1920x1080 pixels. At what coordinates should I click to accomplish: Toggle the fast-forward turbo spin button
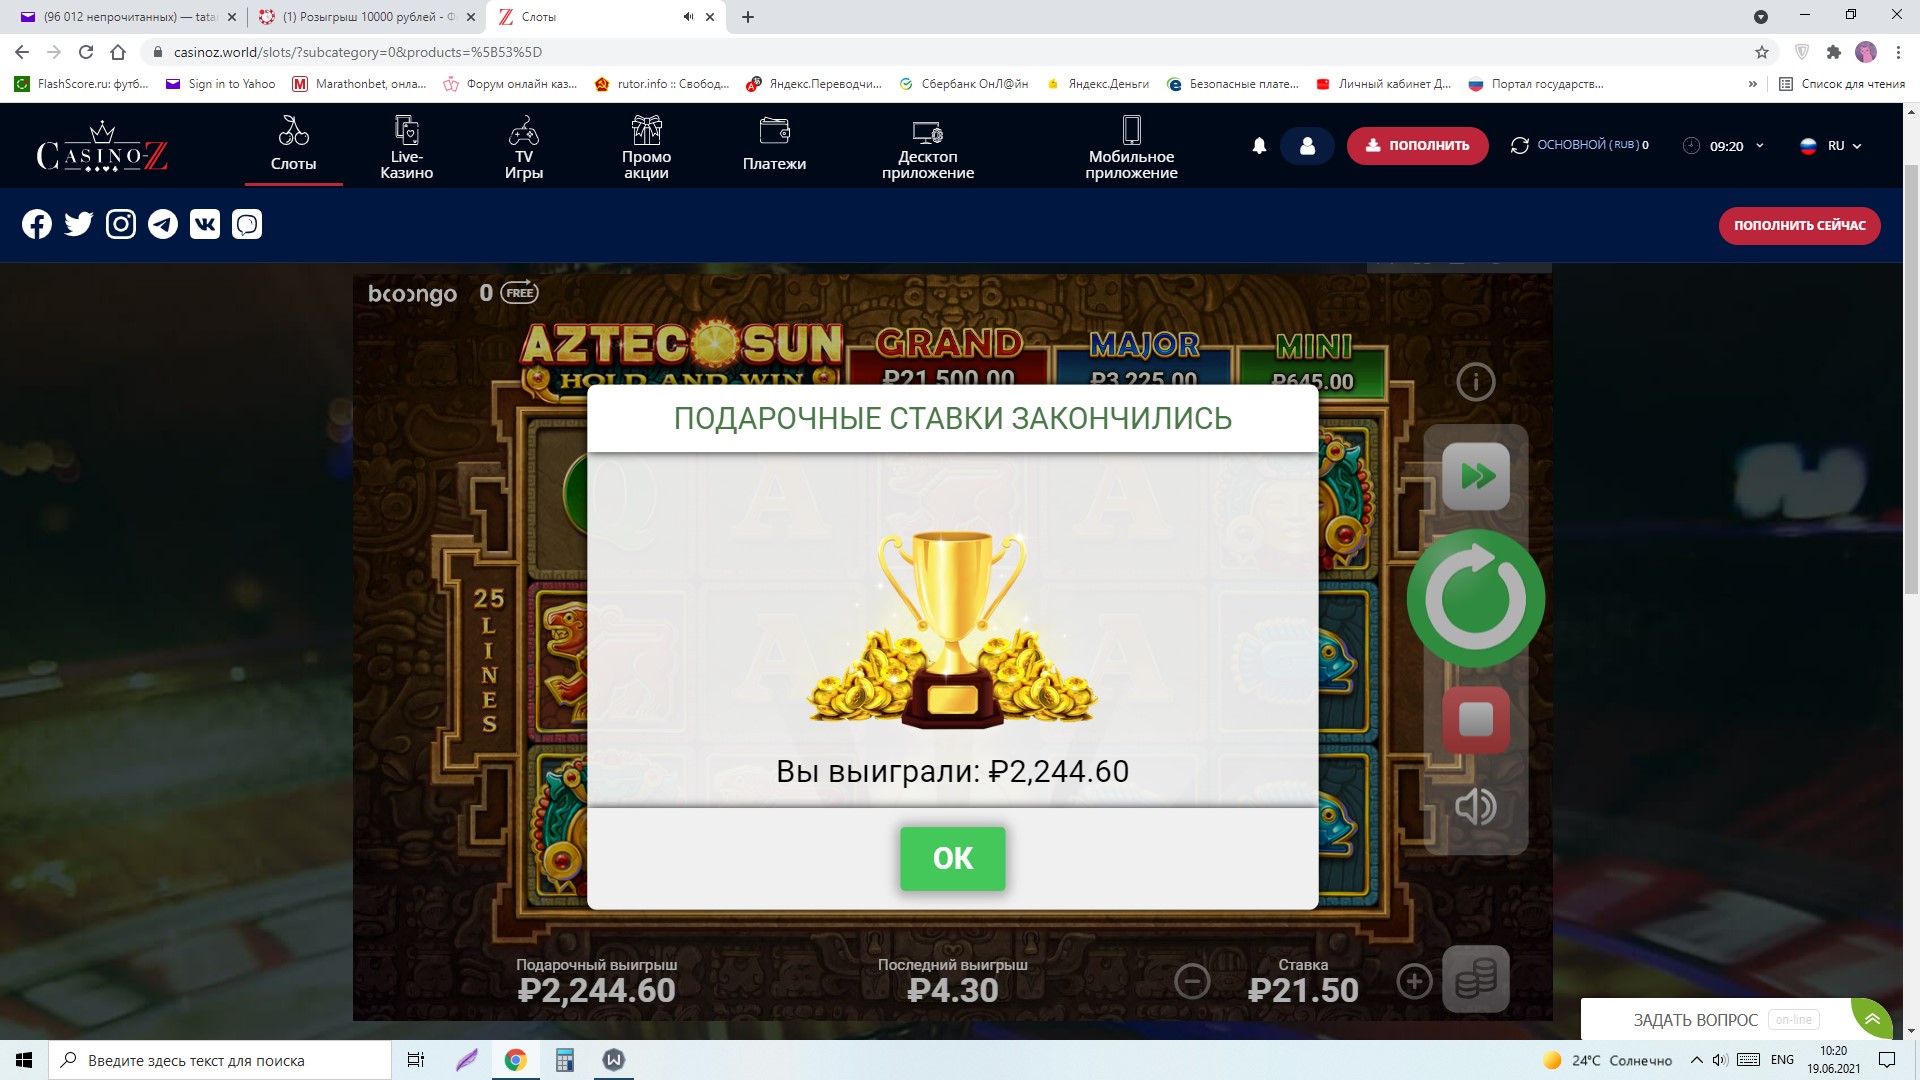click(x=1476, y=476)
